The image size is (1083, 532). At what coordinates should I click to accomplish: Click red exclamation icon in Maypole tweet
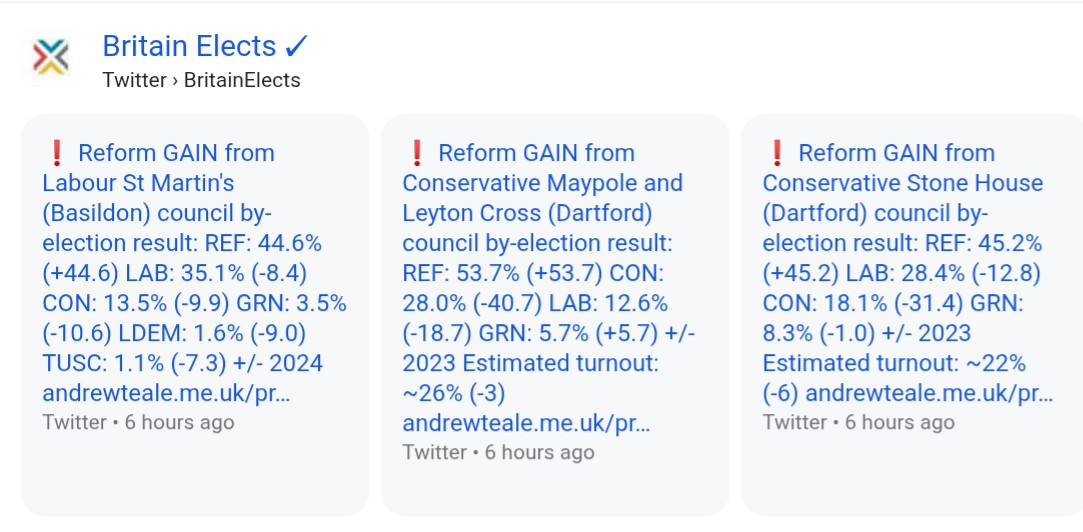416,153
